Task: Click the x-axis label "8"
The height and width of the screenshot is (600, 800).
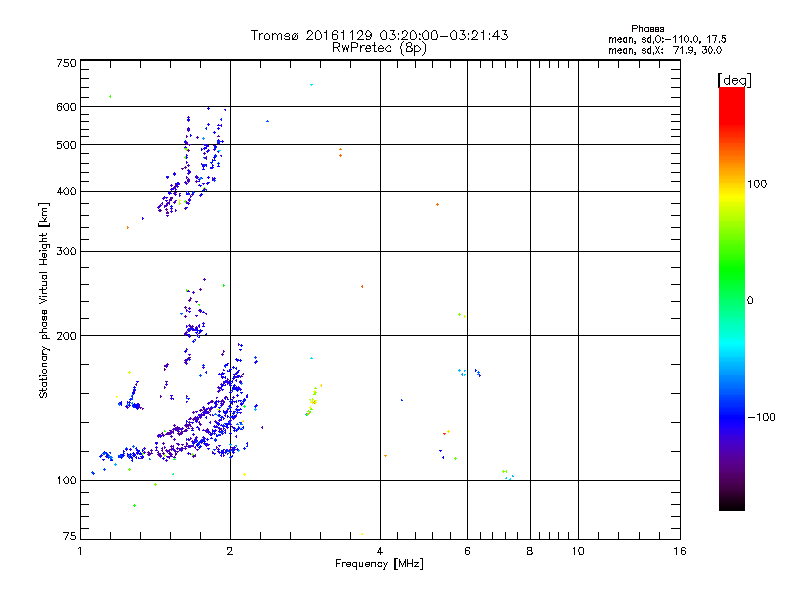Action: tap(530, 551)
